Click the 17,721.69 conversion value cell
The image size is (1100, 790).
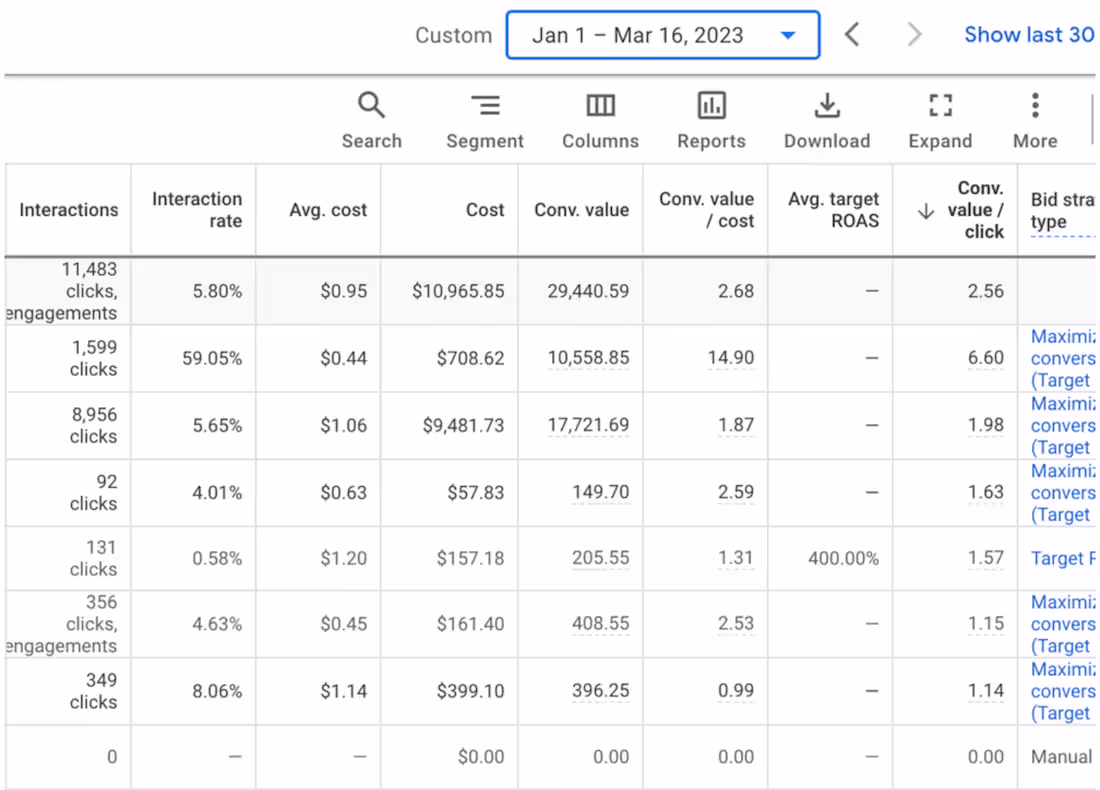(x=588, y=425)
